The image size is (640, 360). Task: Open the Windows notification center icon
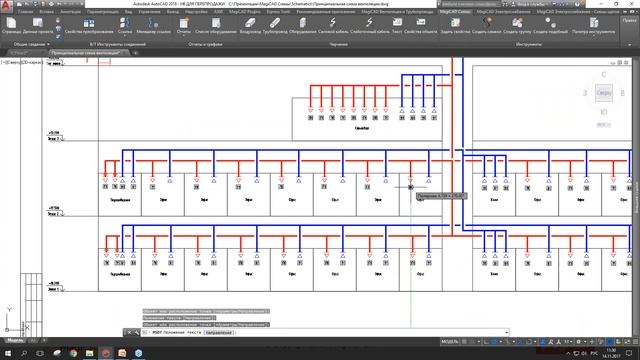click(629, 353)
